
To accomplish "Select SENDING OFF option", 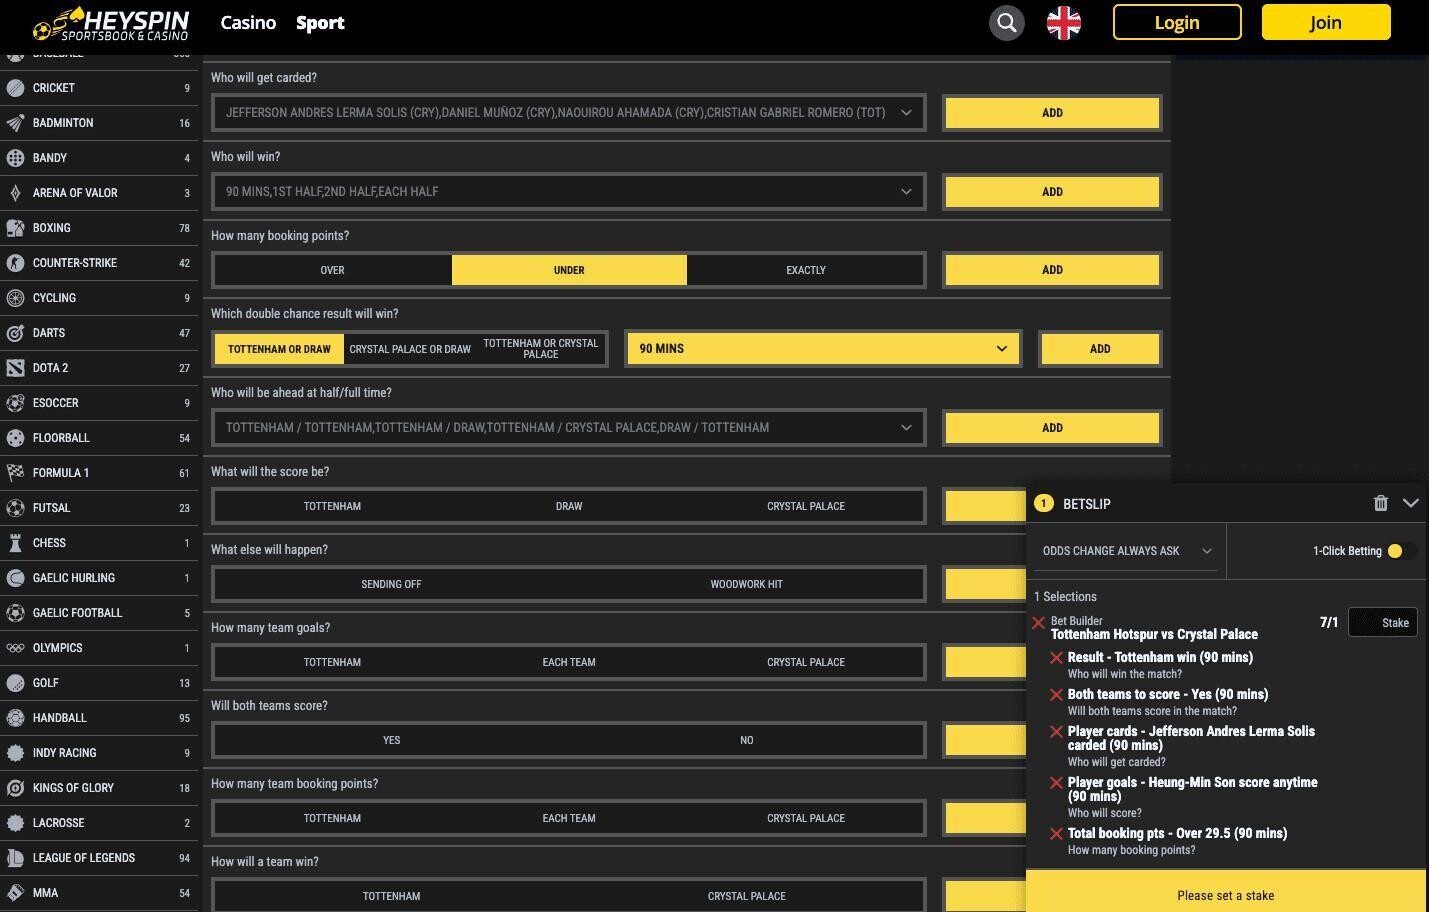I will coord(391,584).
